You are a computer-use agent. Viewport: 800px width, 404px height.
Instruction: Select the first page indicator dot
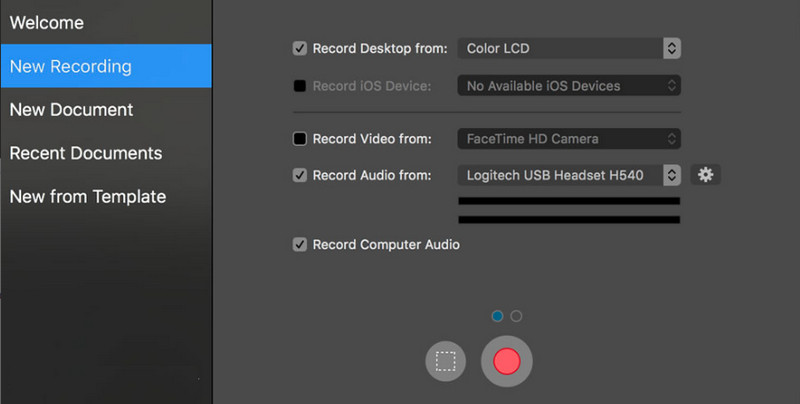(498, 316)
